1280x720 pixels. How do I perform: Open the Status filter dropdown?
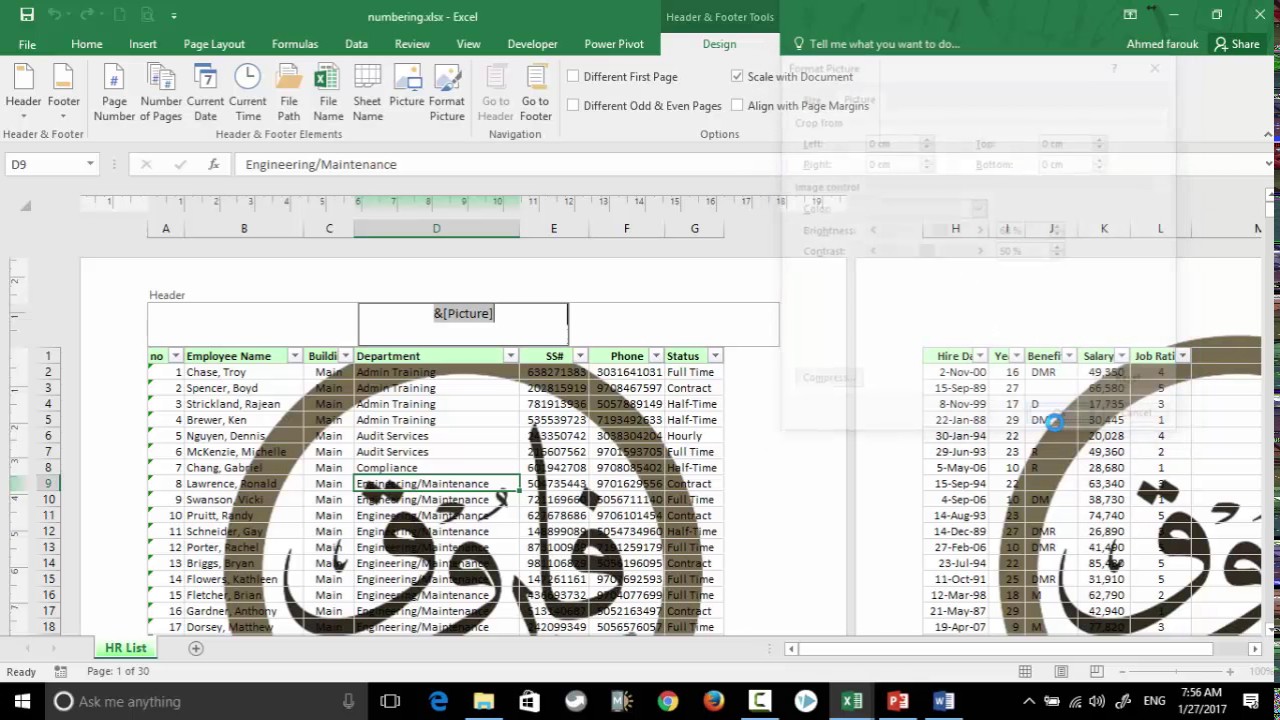pyautogui.click(x=715, y=356)
